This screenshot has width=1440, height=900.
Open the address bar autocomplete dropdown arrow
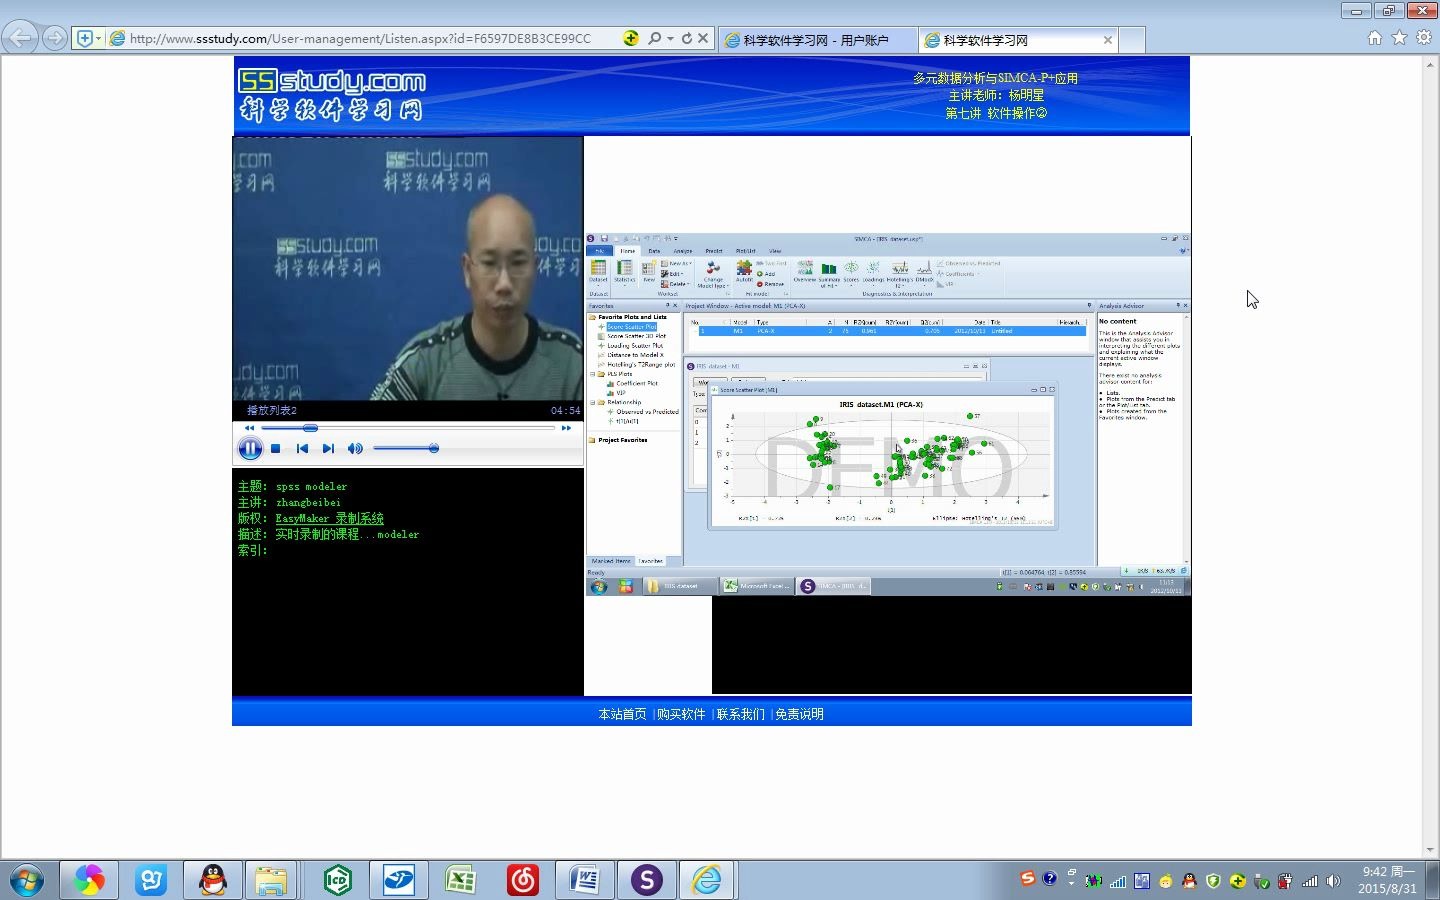pos(670,38)
